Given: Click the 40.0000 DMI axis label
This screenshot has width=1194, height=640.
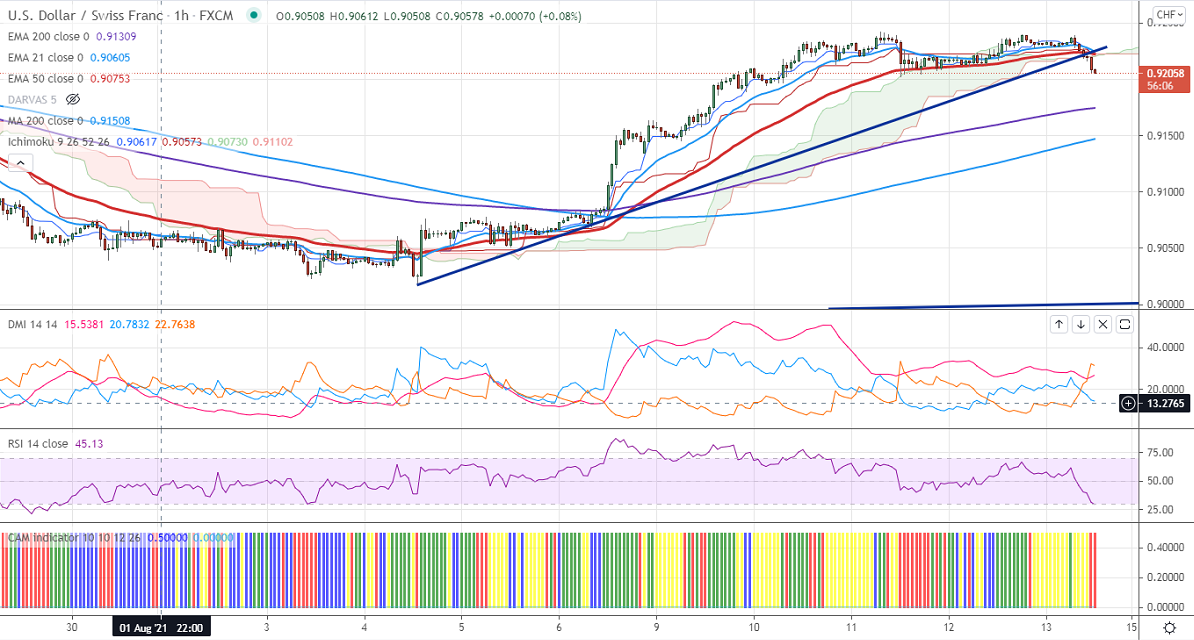Looking at the screenshot, I should [x=1165, y=347].
